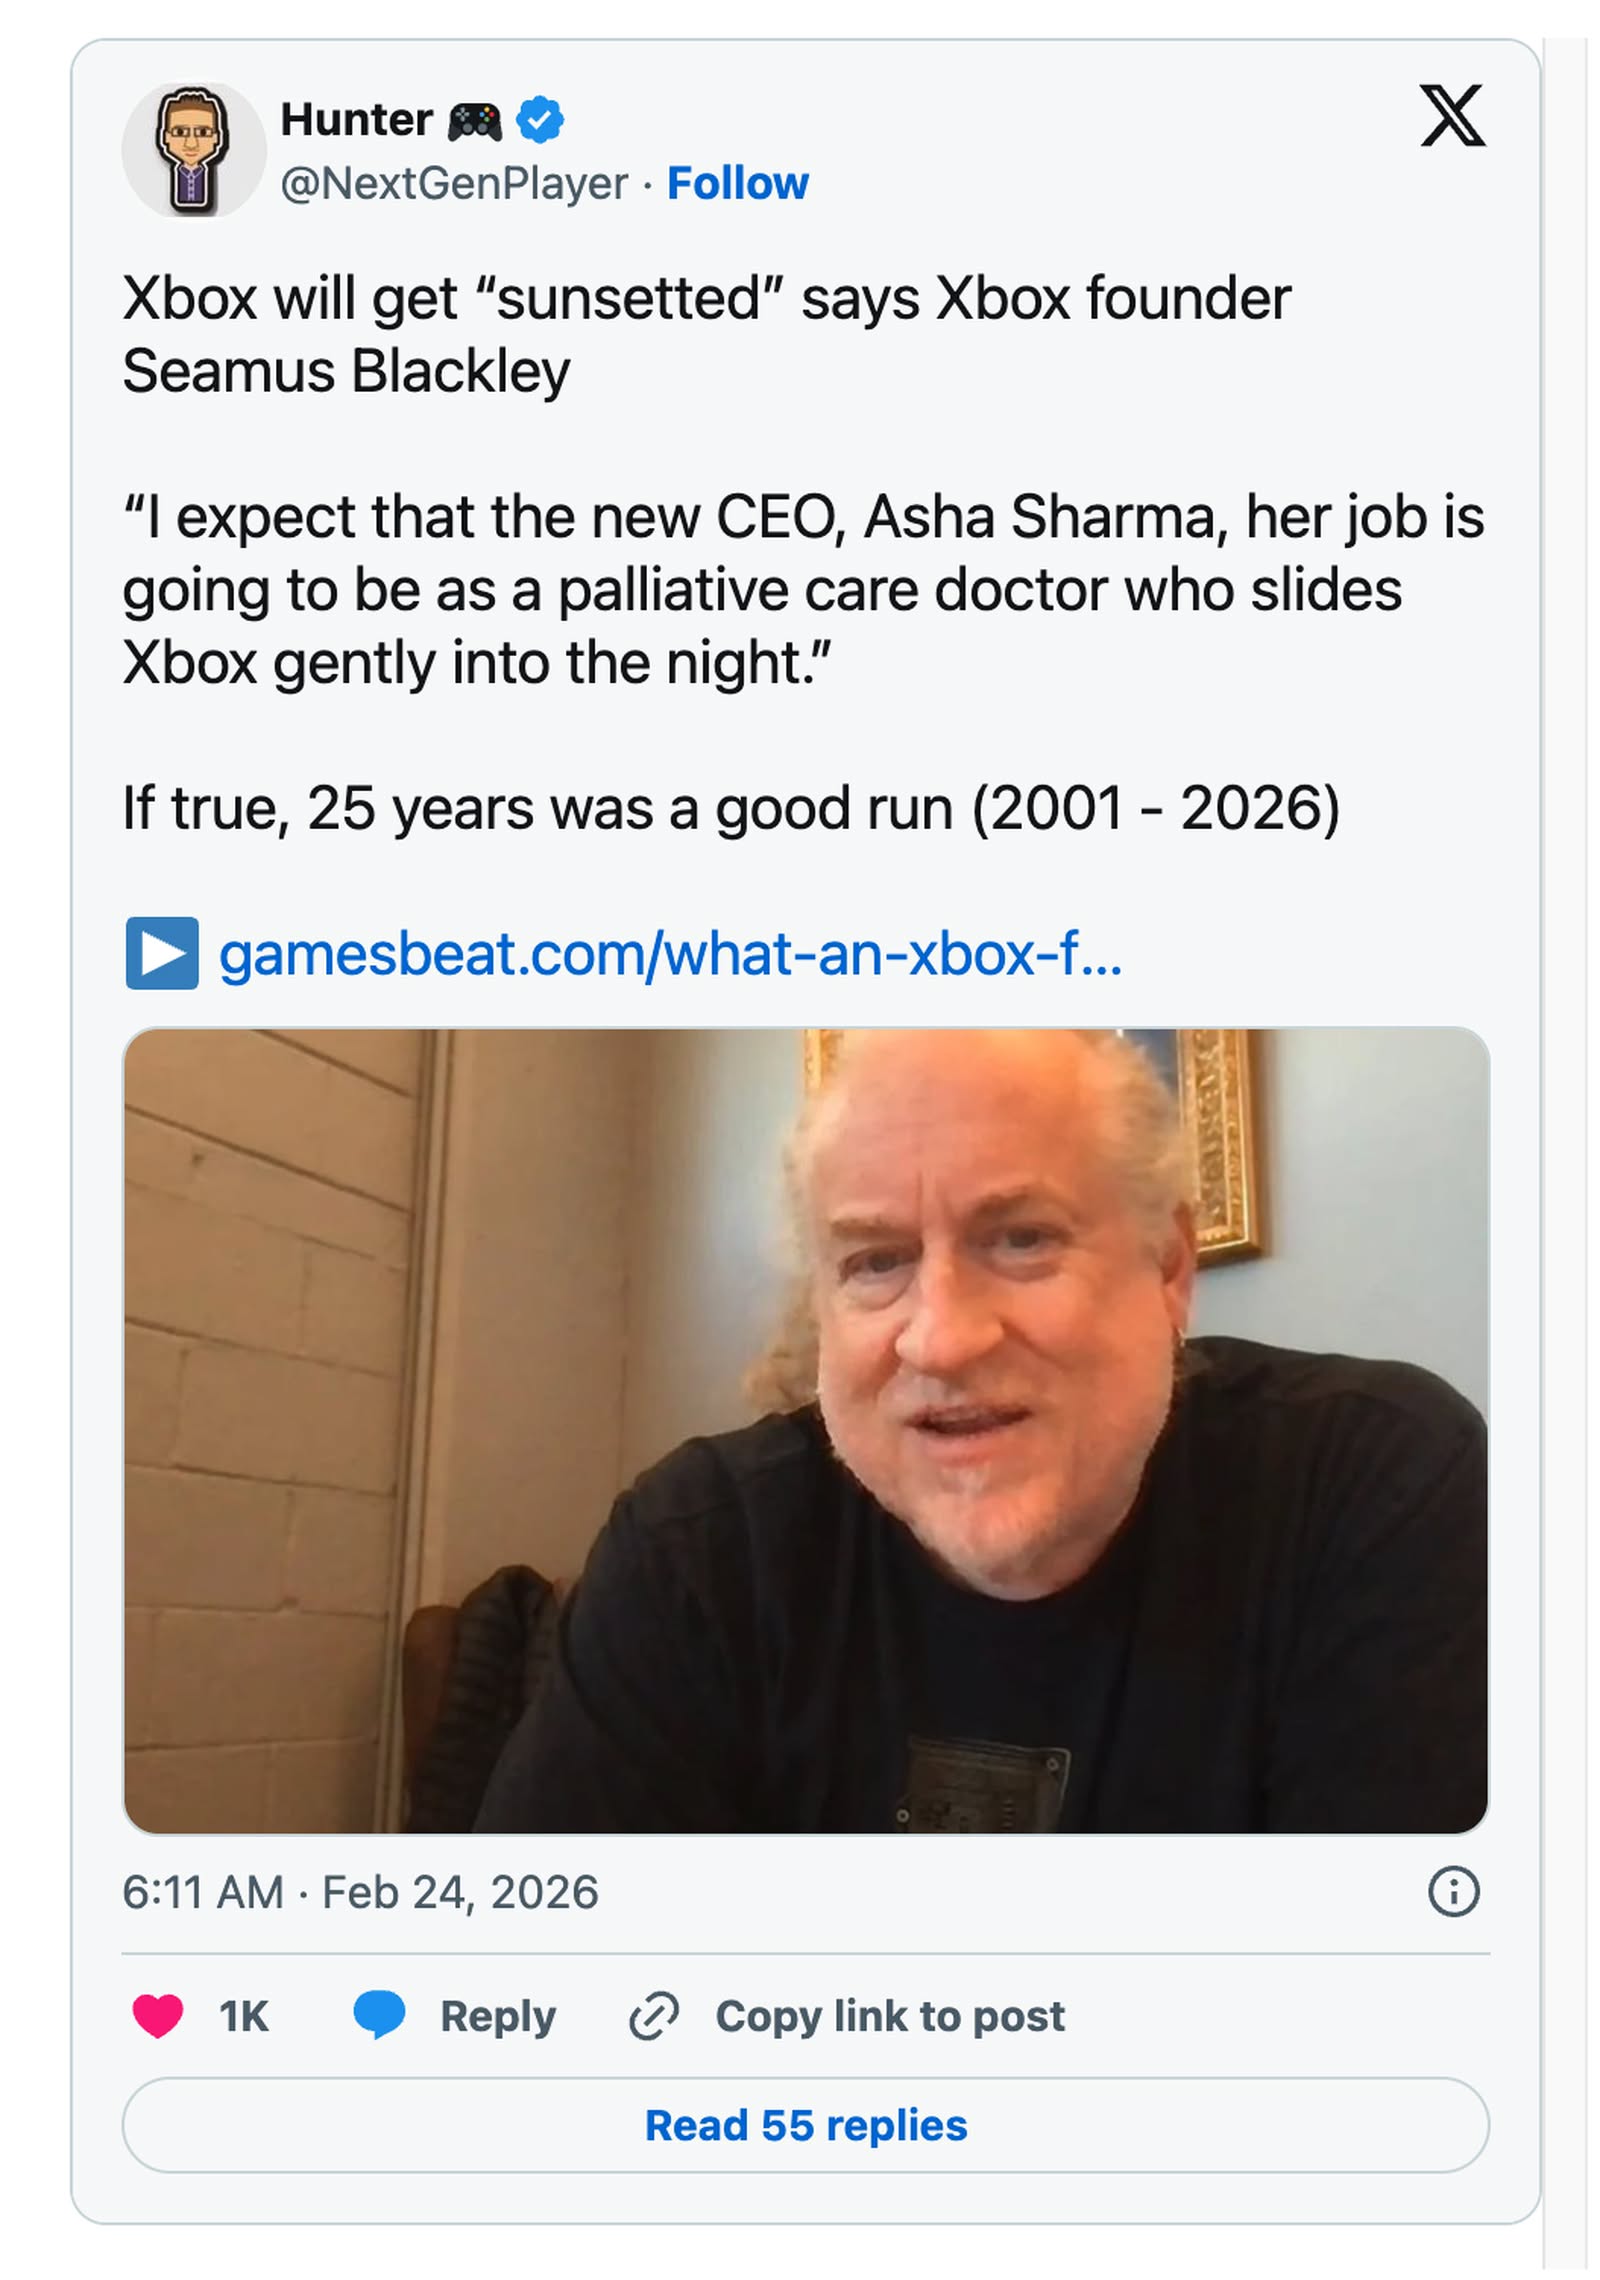1600x2280 pixels.
Task: Click the 1K likes count
Action: pyautogui.click(x=244, y=2016)
